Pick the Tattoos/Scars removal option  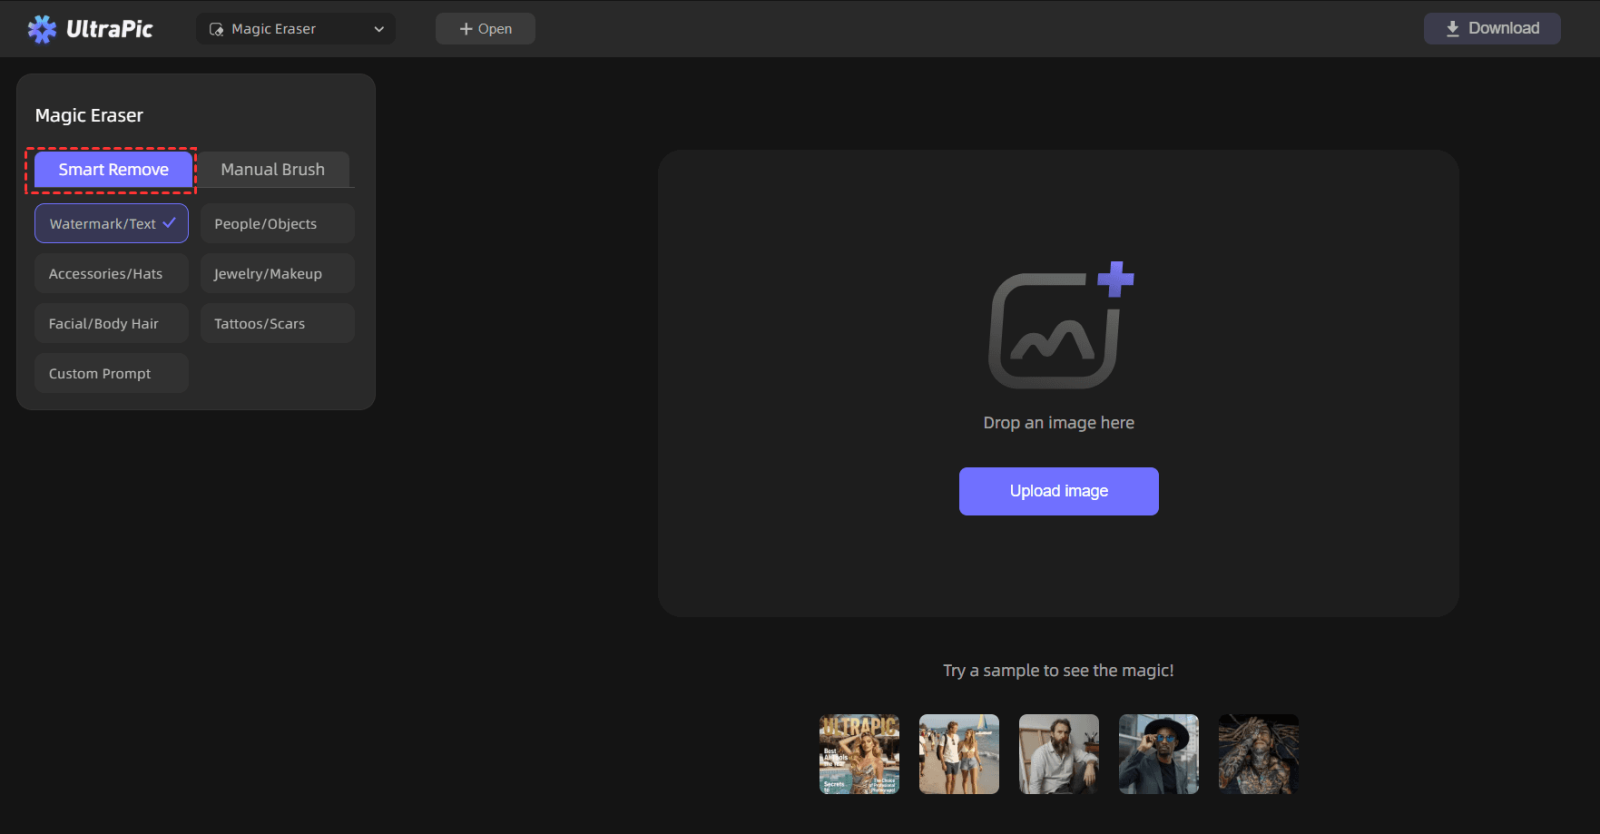point(277,324)
